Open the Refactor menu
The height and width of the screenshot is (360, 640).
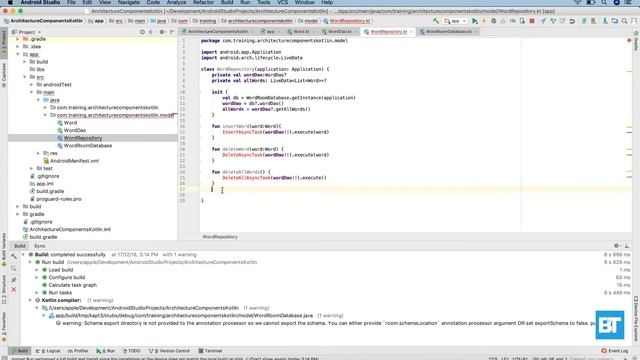[x=203, y=2]
